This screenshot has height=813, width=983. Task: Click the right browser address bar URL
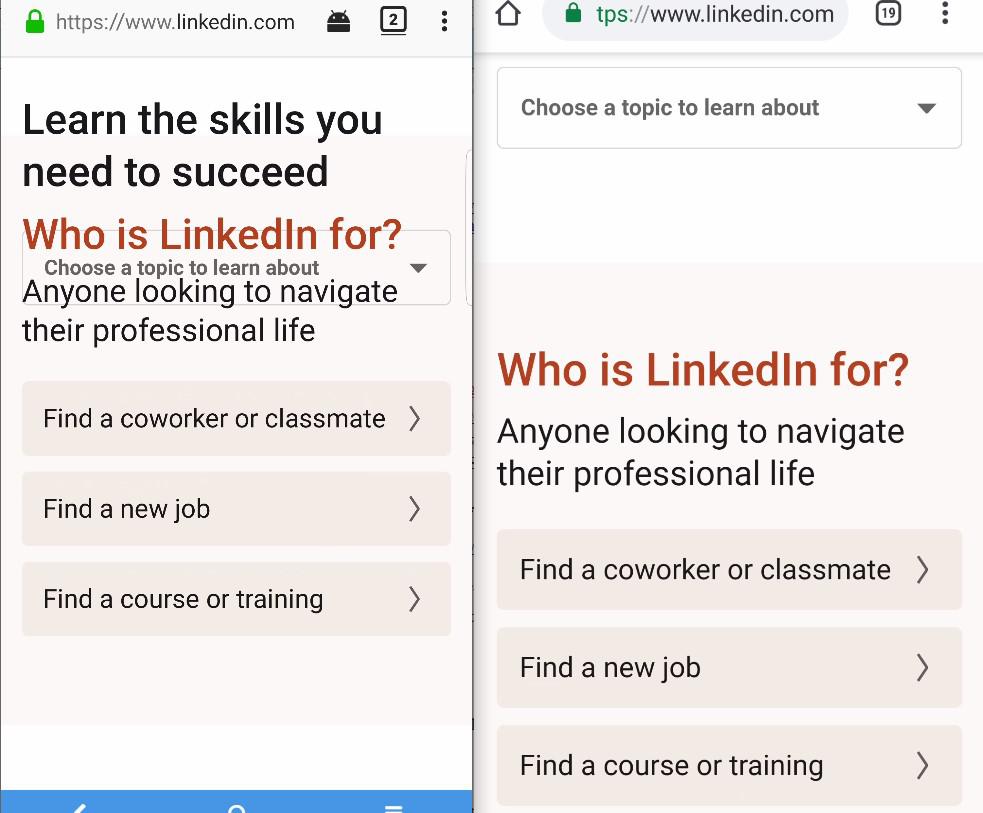click(715, 13)
